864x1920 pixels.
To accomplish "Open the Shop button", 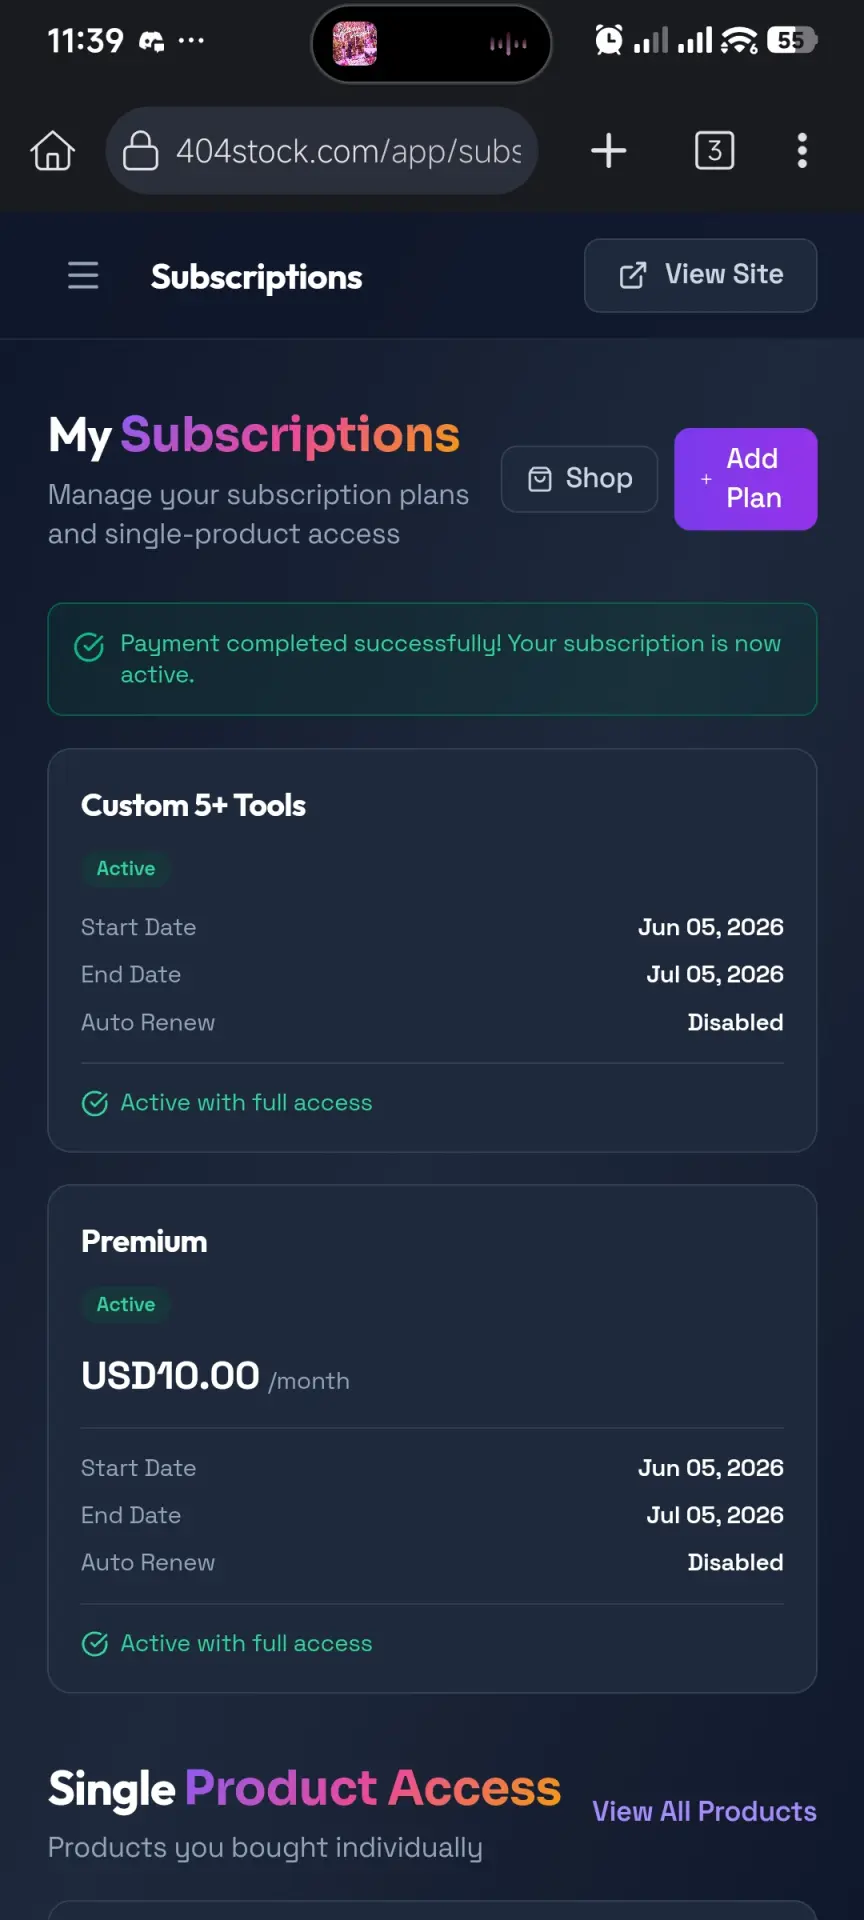I will click(579, 479).
